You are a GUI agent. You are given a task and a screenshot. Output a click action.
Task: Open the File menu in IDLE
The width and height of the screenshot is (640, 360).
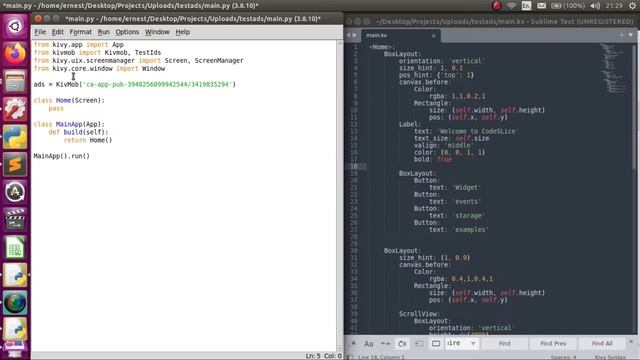[x=40, y=32]
